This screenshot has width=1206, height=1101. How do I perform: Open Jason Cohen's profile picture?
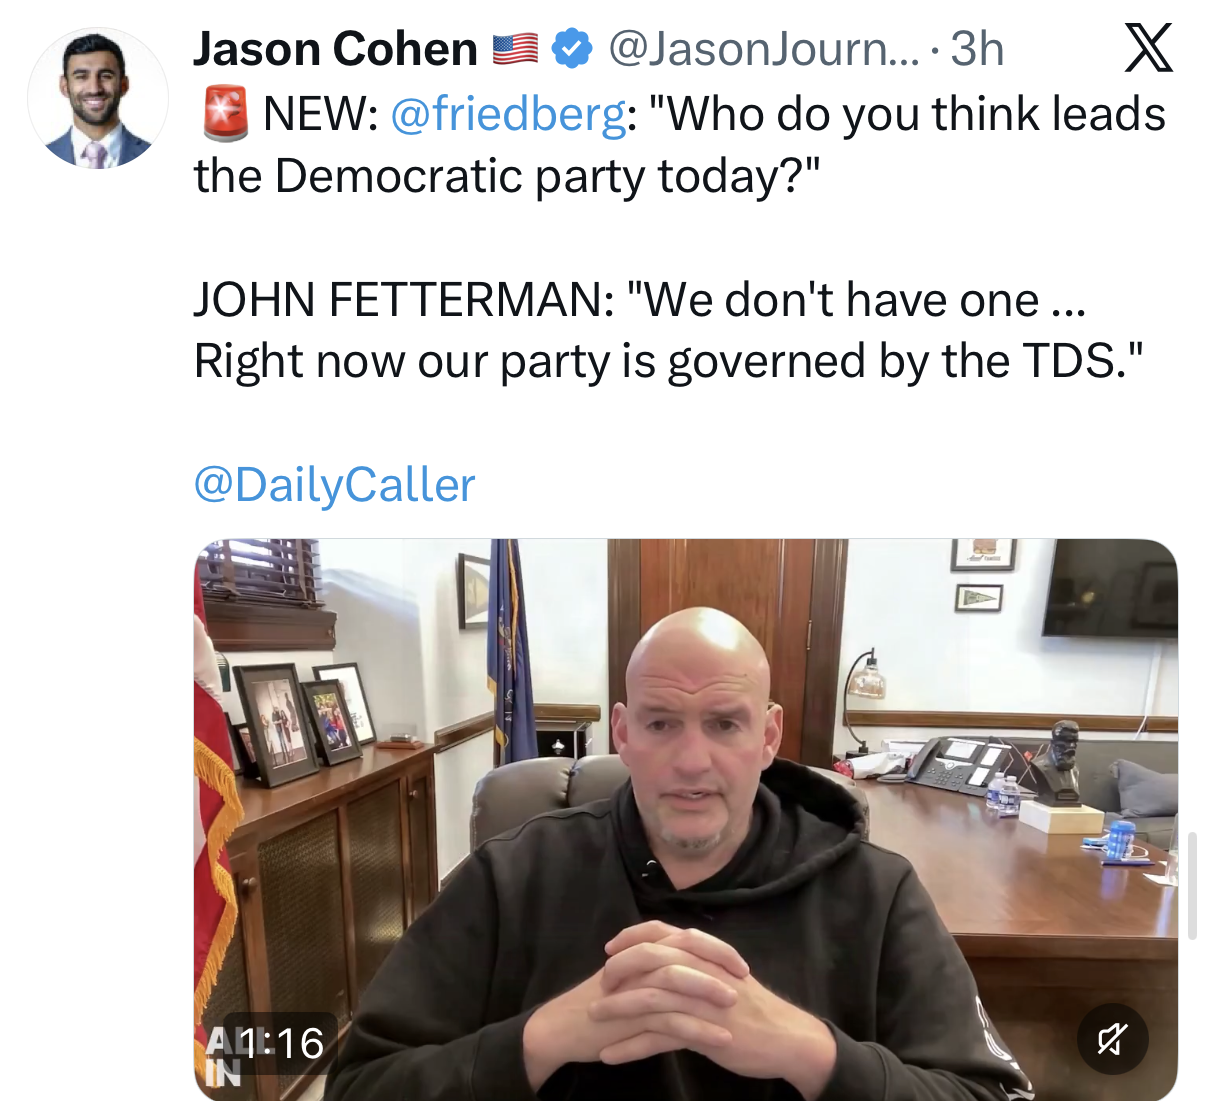[98, 98]
